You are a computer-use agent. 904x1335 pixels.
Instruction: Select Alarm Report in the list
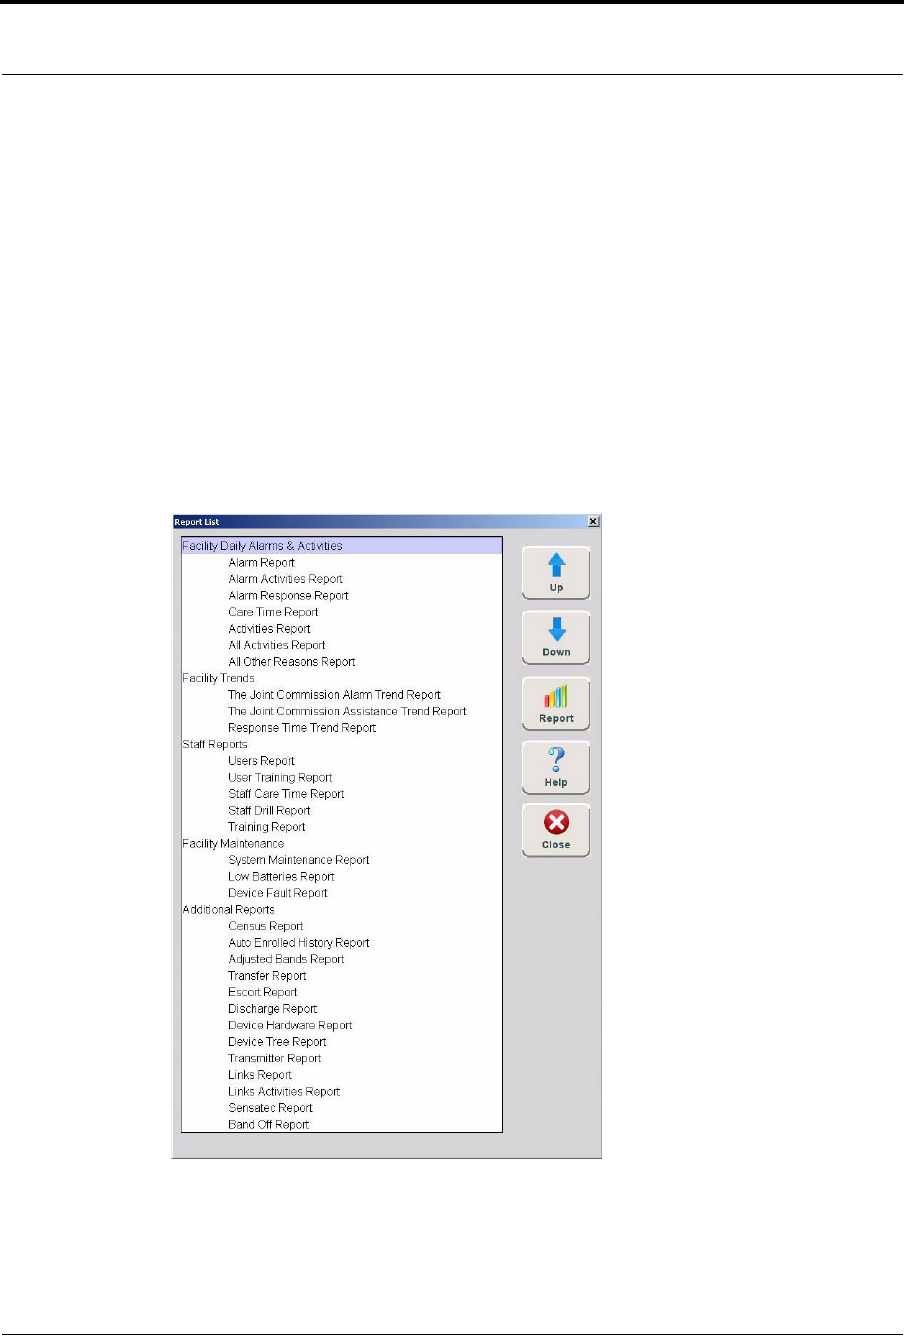click(262, 563)
